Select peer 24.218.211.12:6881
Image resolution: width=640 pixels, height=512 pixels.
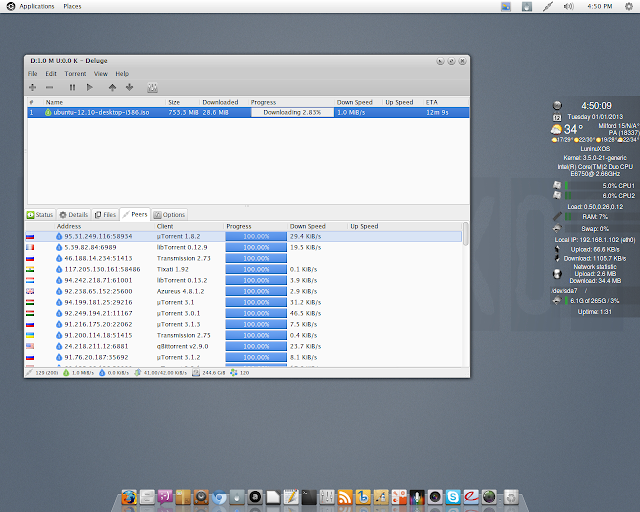244,346
